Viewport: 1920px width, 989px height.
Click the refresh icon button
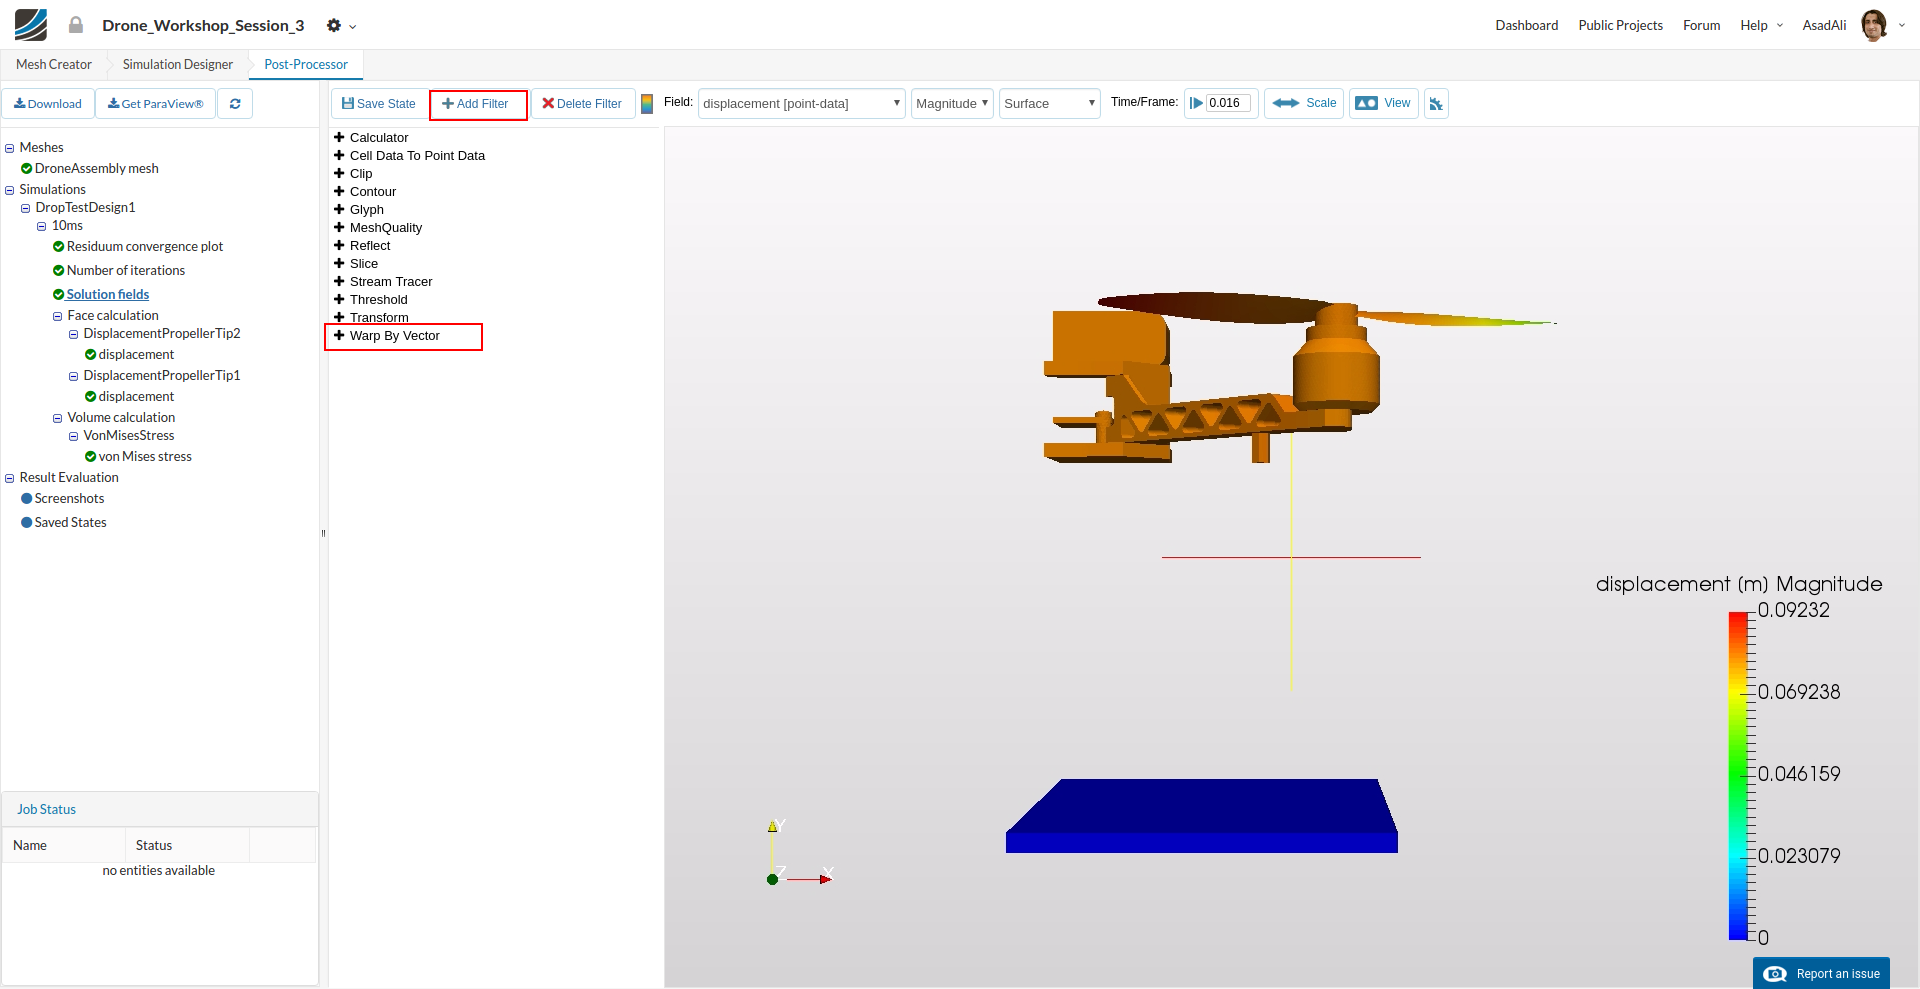point(235,104)
